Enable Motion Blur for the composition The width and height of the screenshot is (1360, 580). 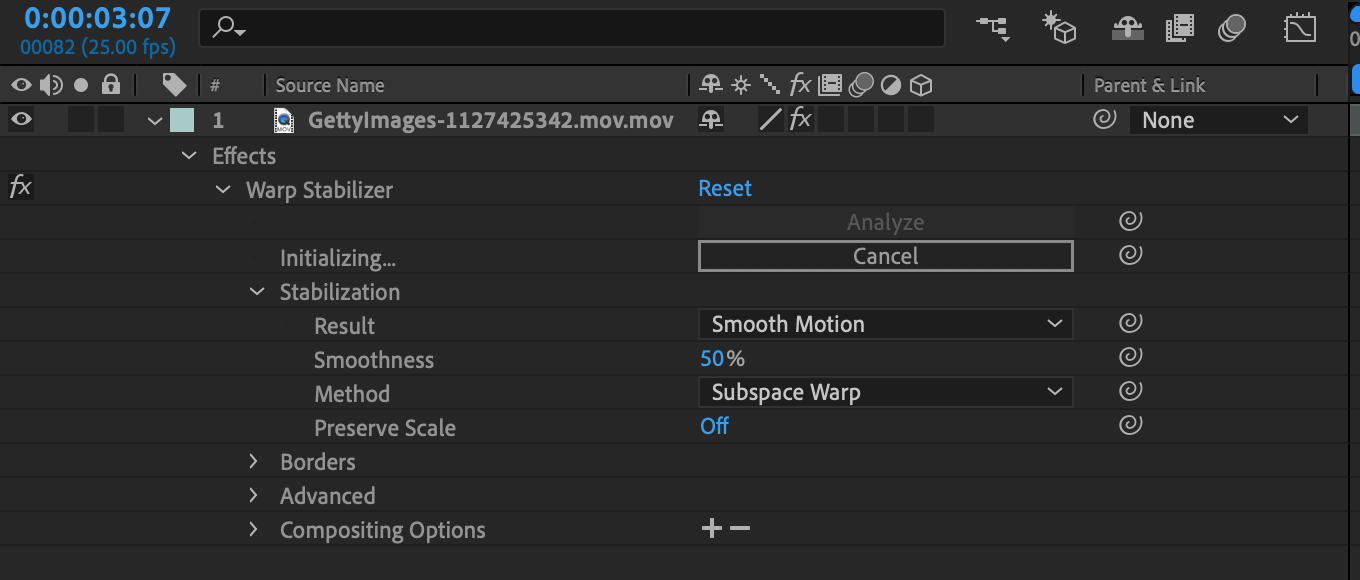[1231, 28]
